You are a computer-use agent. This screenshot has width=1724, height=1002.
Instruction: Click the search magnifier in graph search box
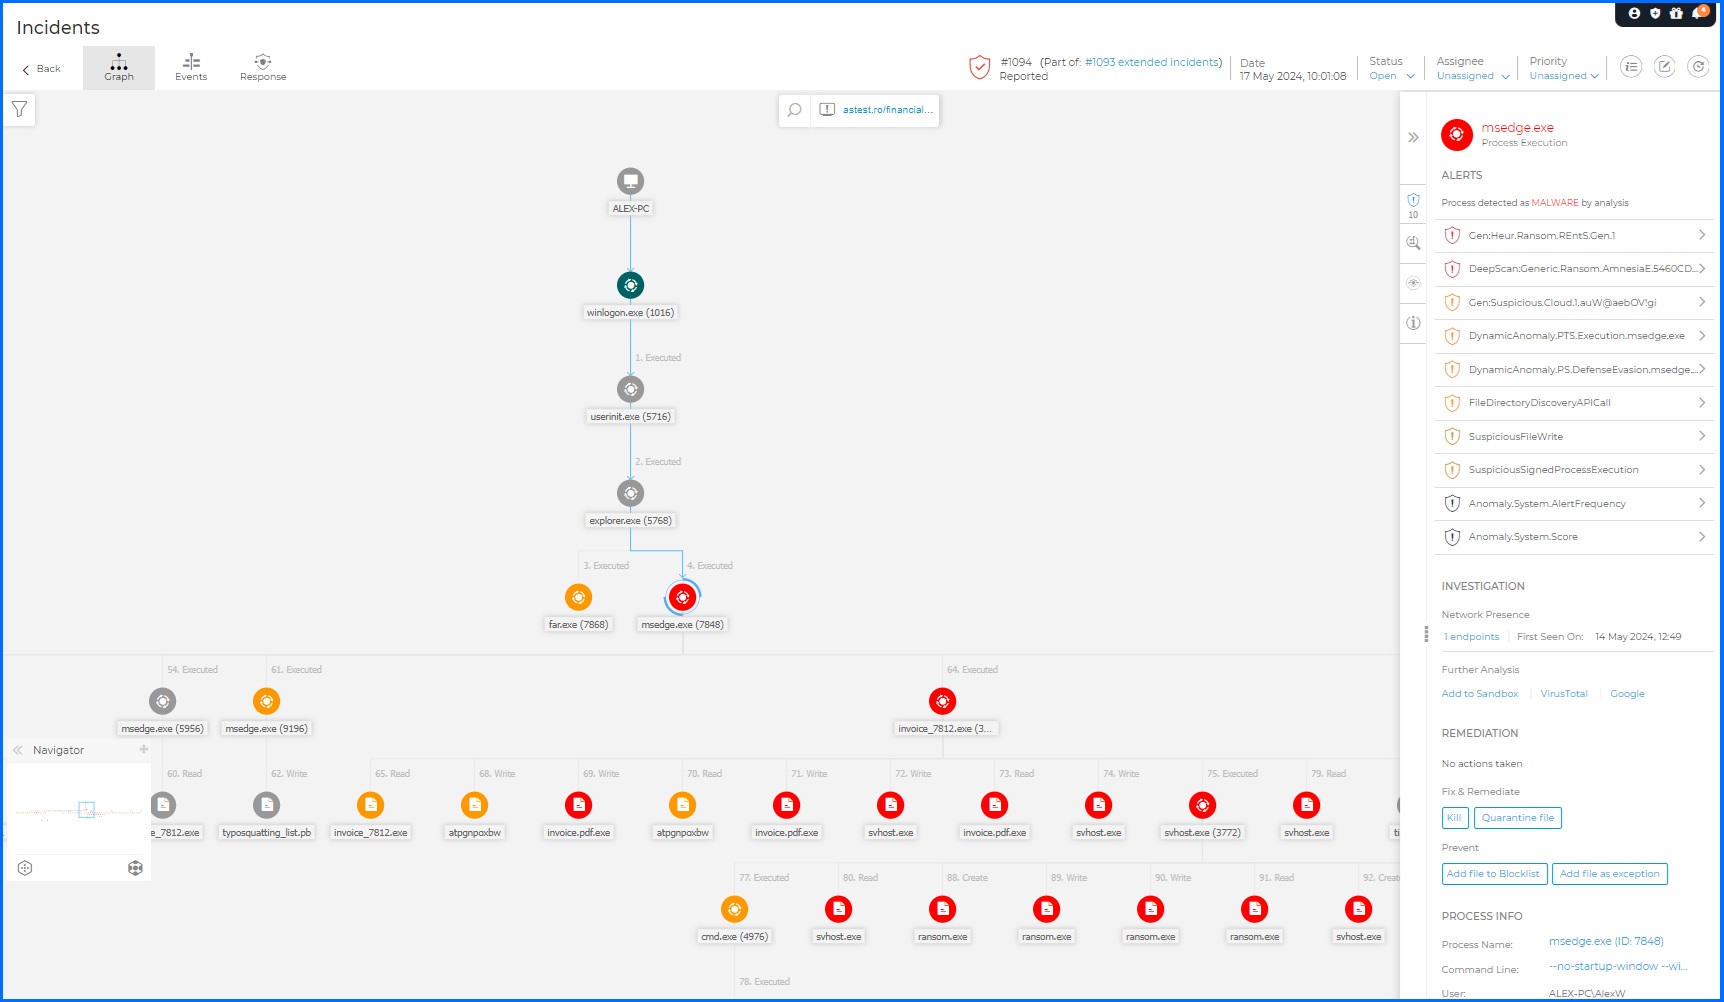coord(794,110)
